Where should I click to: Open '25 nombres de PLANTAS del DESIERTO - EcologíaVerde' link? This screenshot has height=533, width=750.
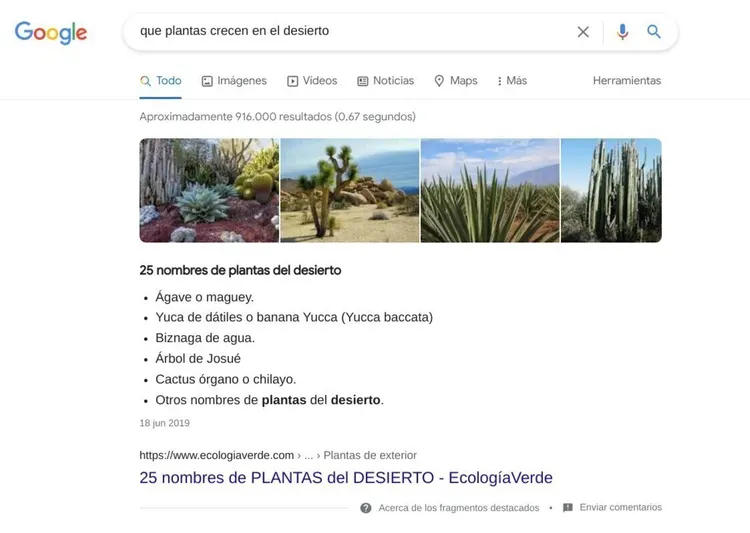[346, 477]
